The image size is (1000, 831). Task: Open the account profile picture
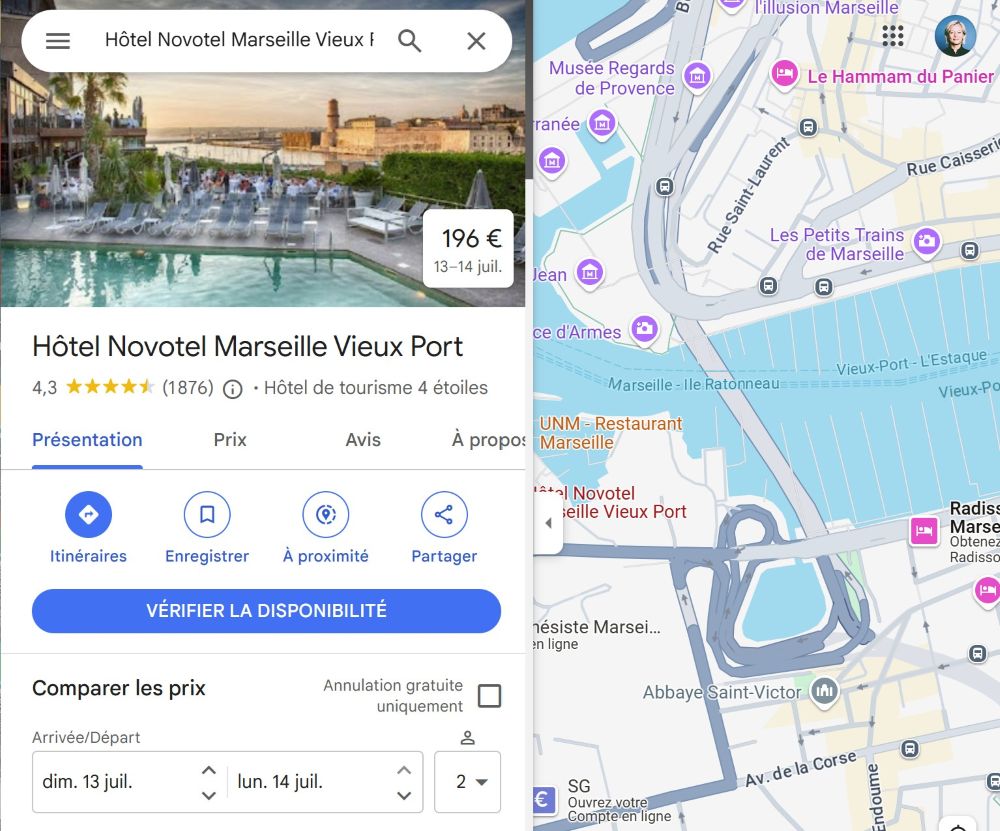[955, 36]
